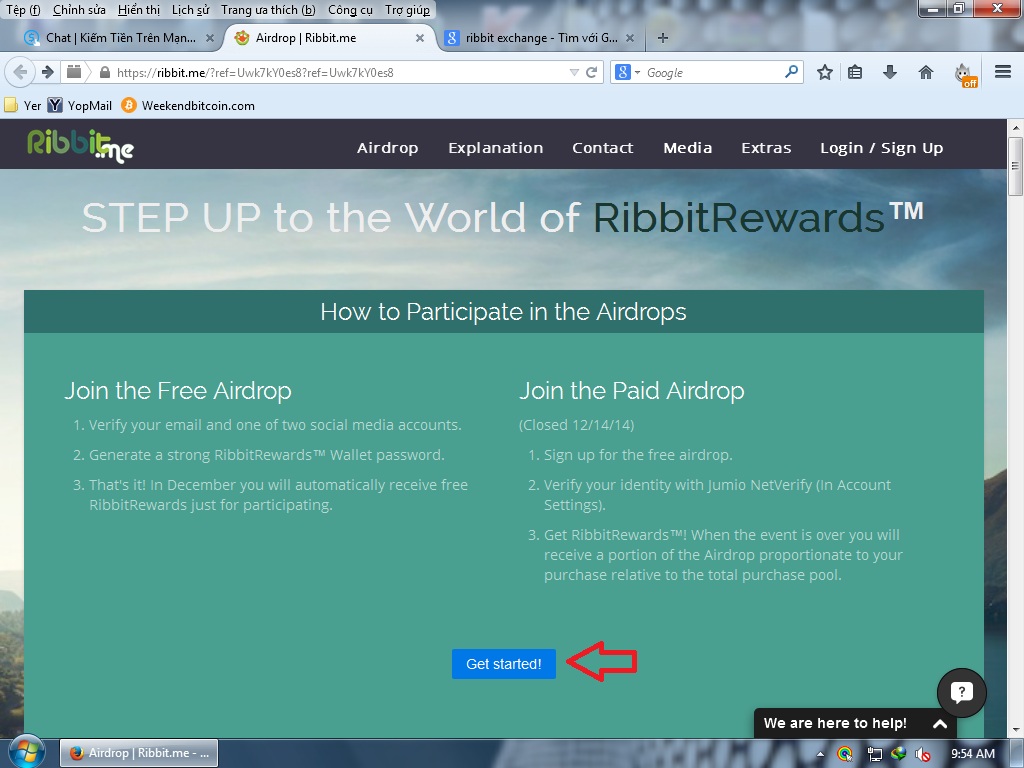Viewport: 1024px width, 768px height.
Task: Click Login / Sign Up
Action: click(x=882, y=148)
